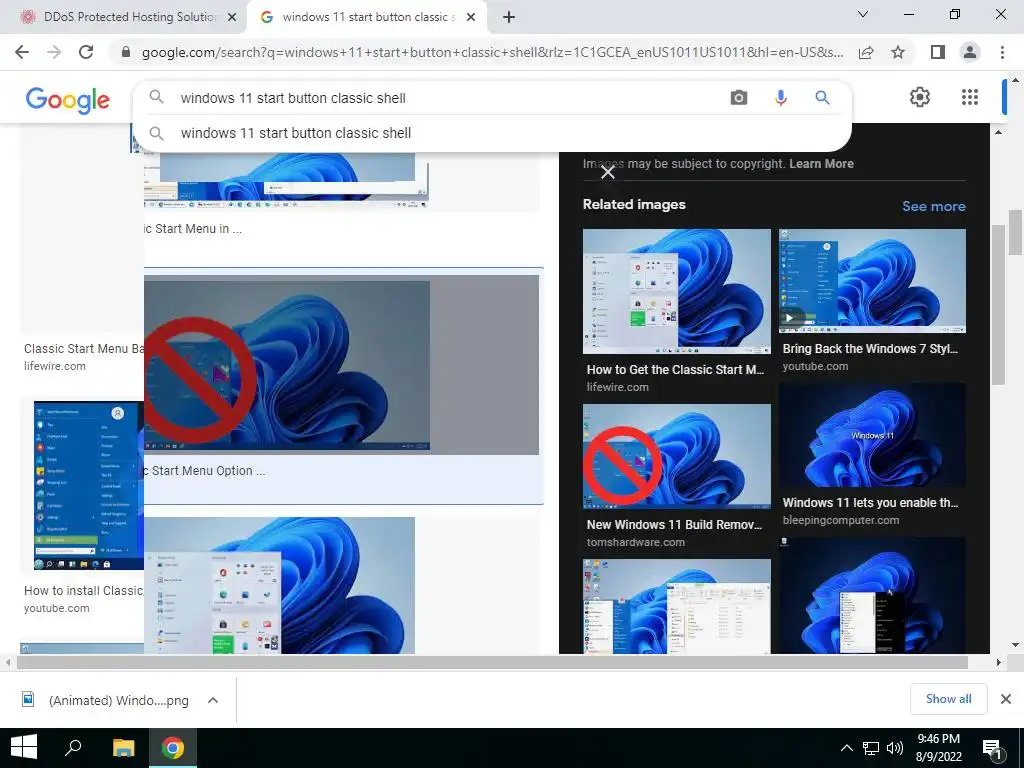Click the site padlock icon

click(126, 52)
